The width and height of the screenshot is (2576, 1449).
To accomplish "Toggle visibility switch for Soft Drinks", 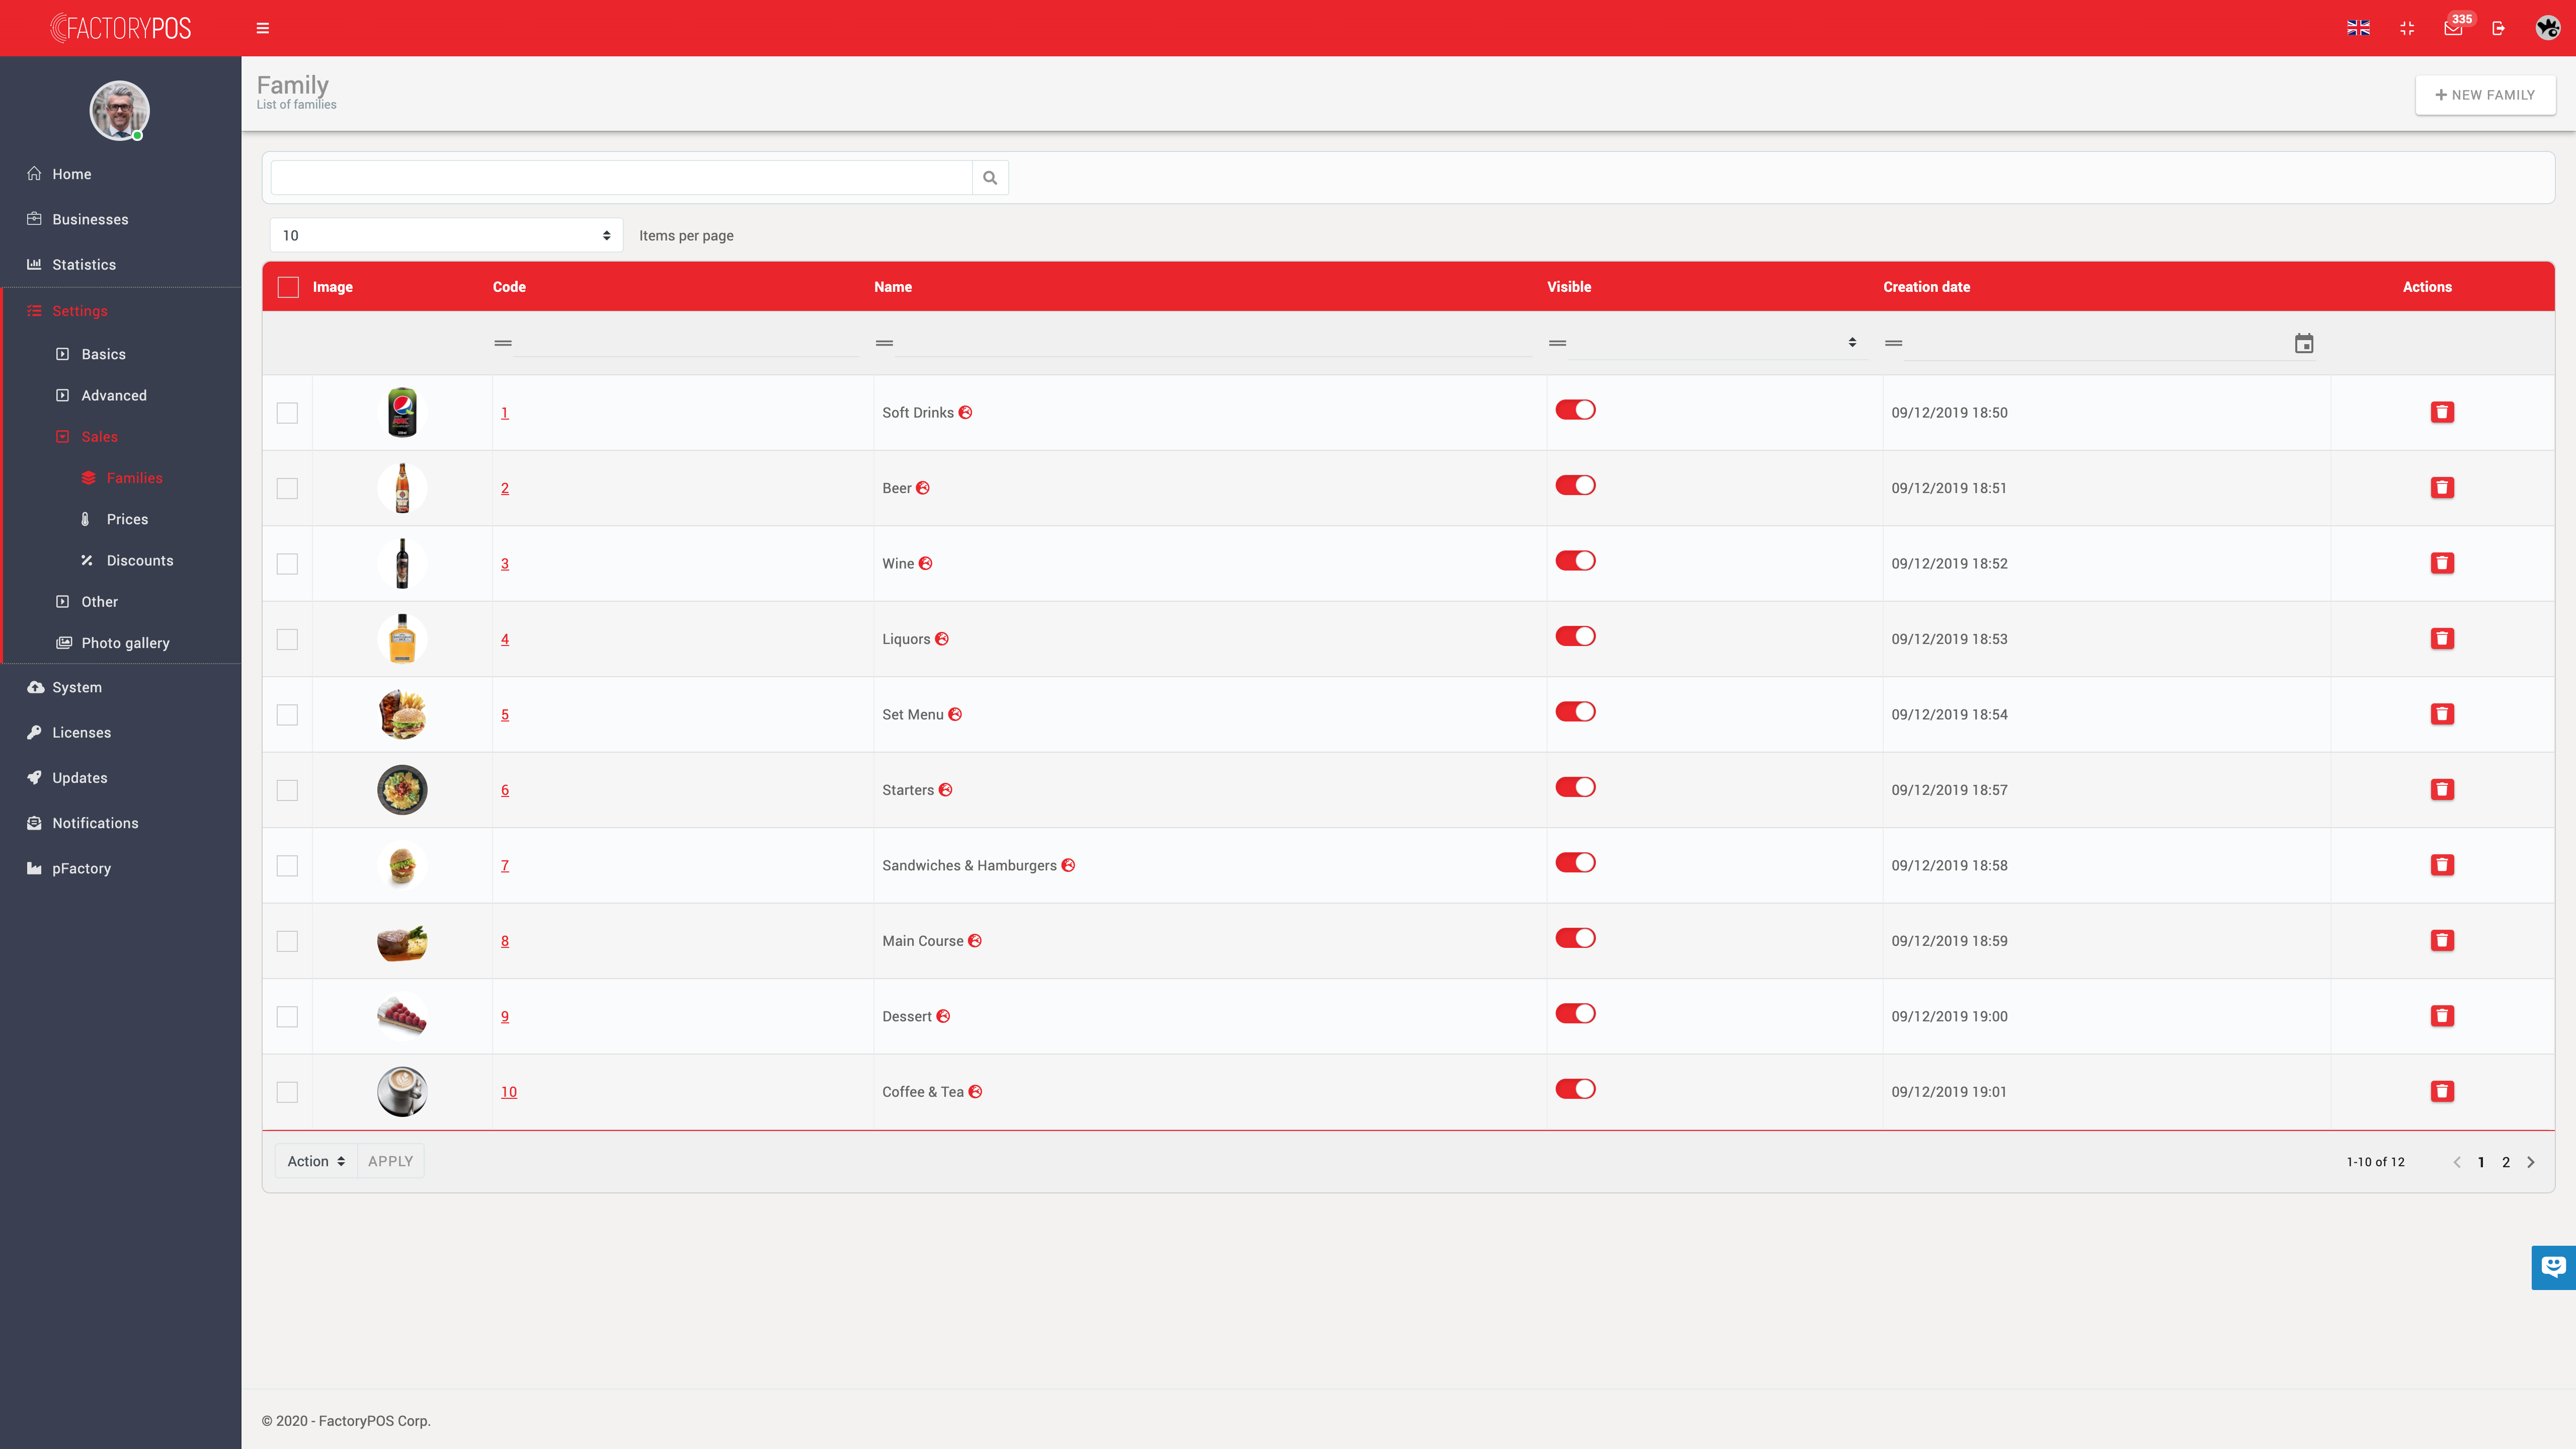I will 1575,410.
